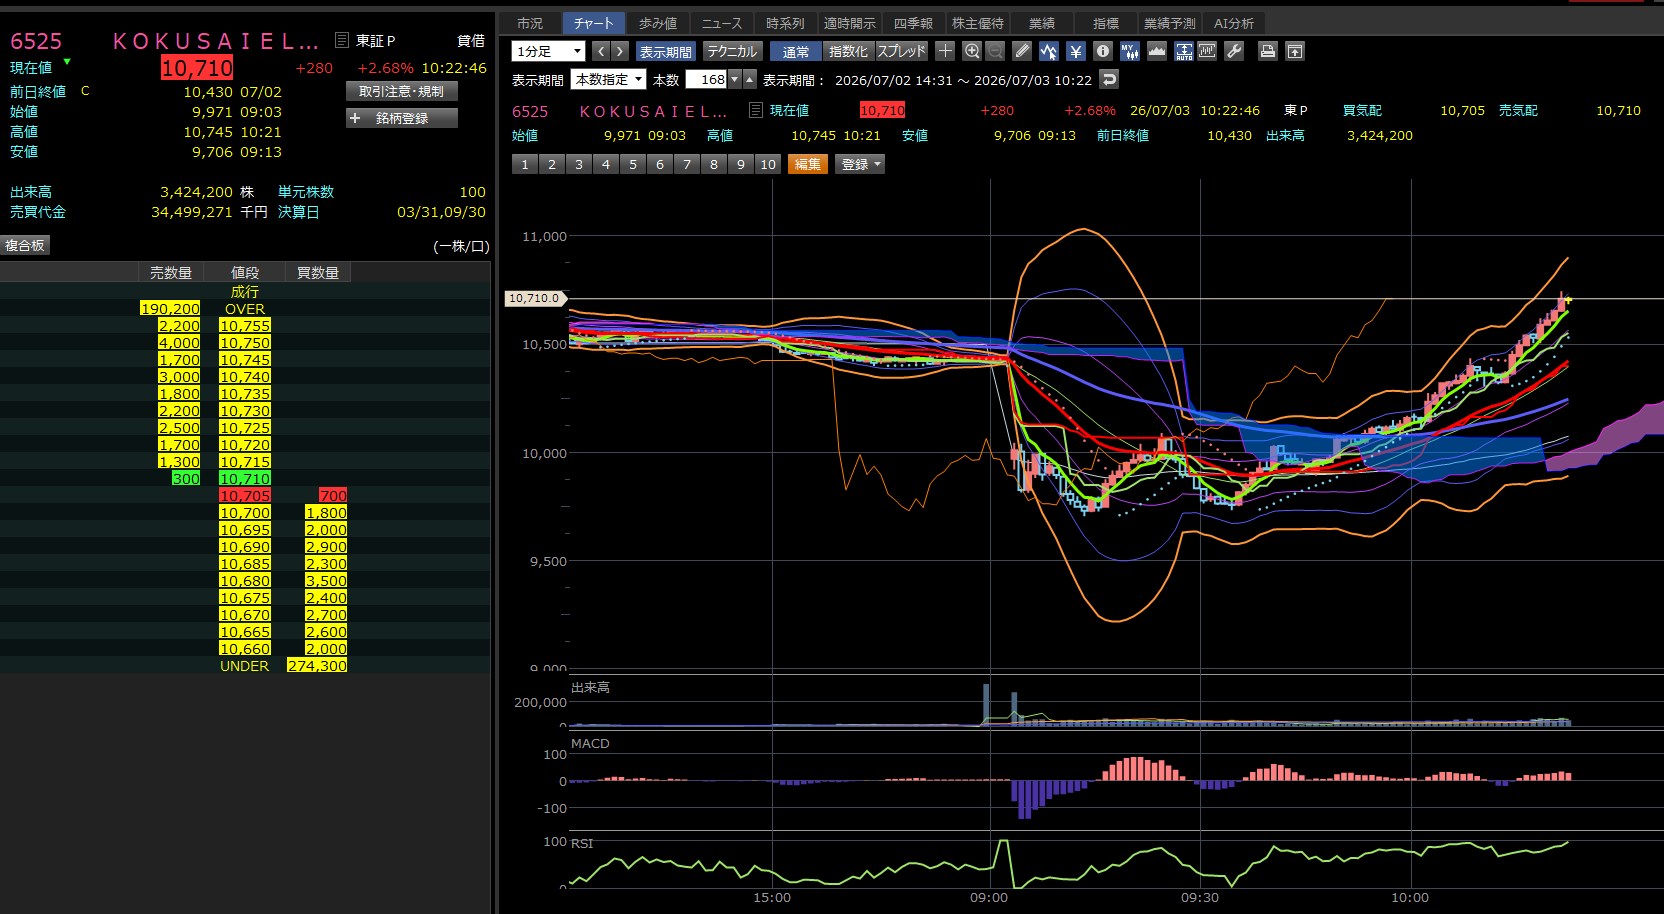Open the stock memo icon in chart header
1664x914 pixels.
[756, 111]
